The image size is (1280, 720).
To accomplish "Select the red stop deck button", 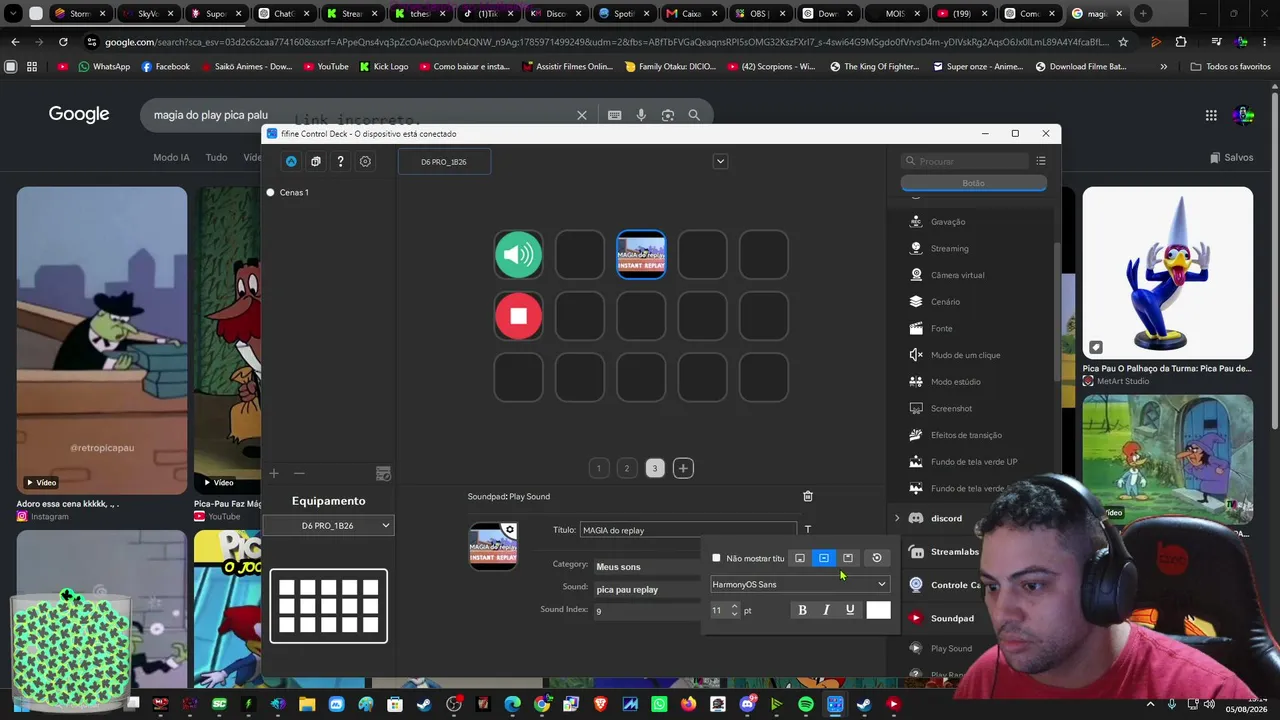I will pyautogui.click(x=518, y=316).
